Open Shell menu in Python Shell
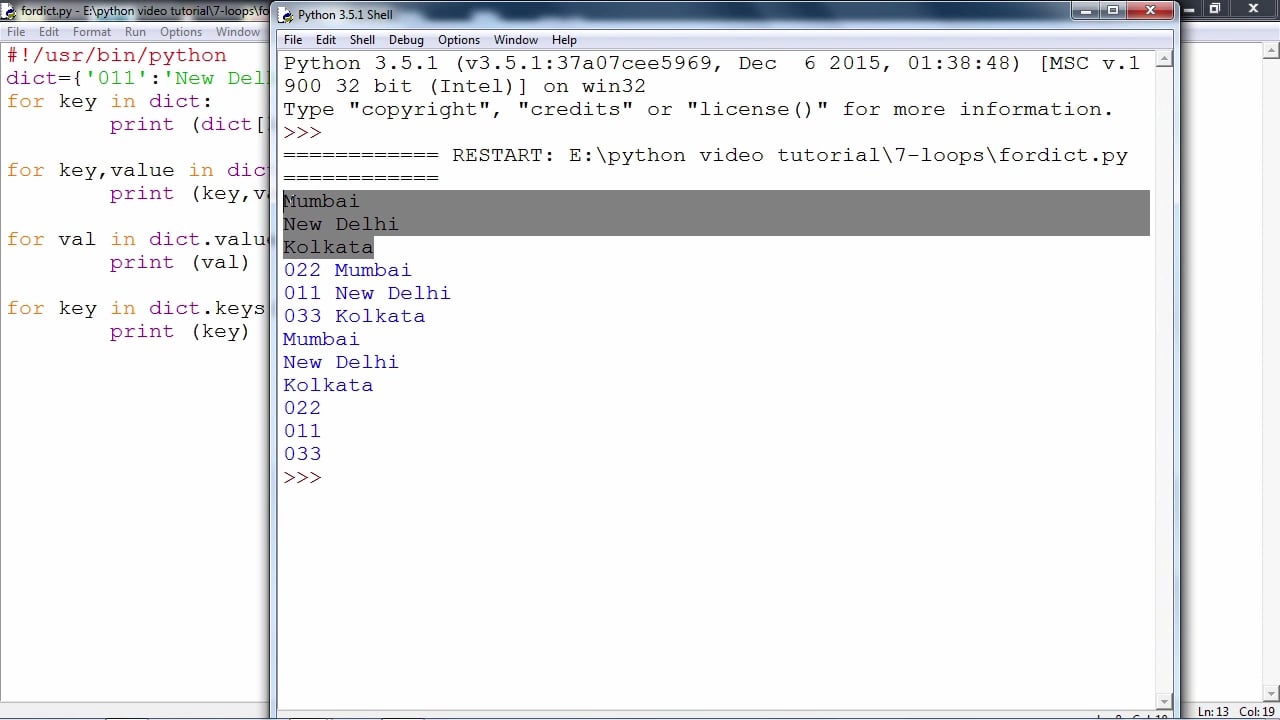 [362, 40]
